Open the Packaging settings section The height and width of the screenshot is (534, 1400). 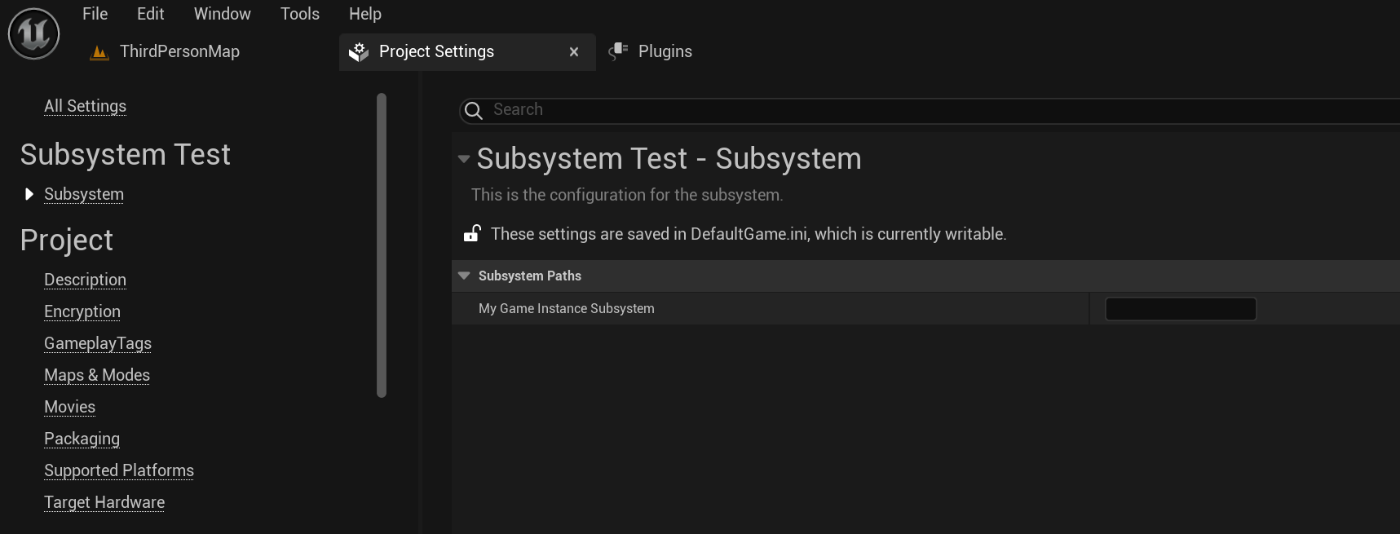pyautogui.click(x=82, y=439)
